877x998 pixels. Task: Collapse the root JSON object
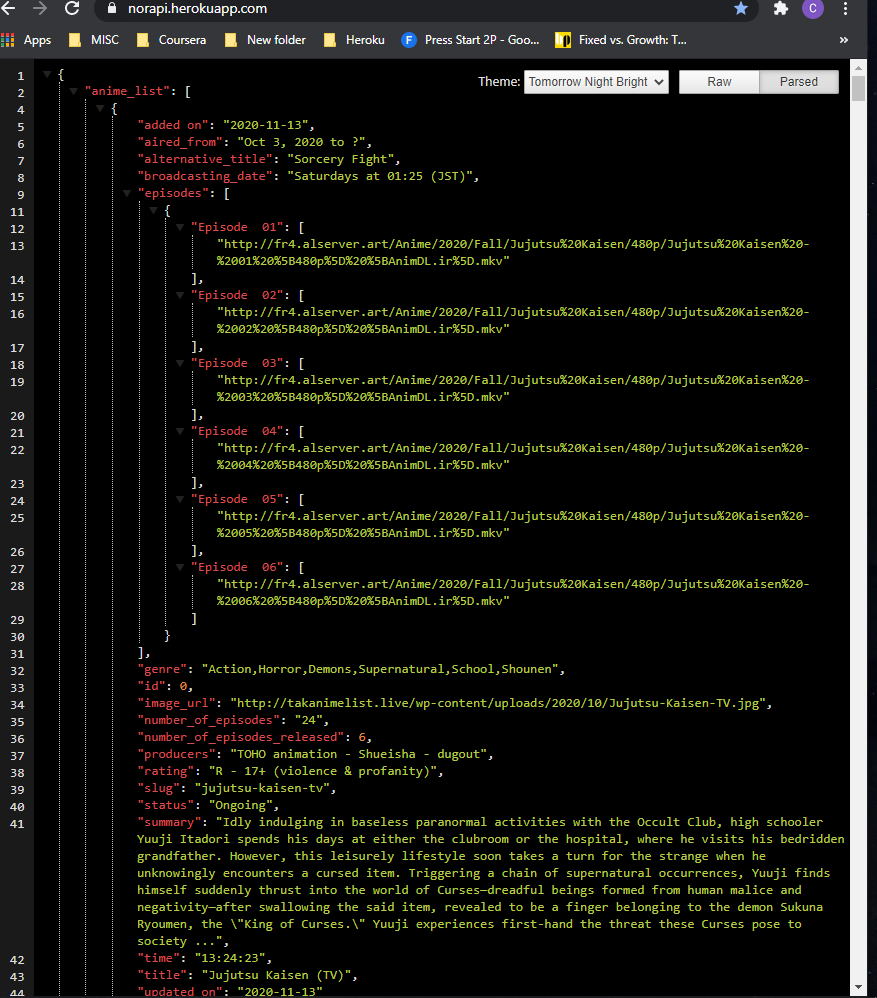point(47,74)
